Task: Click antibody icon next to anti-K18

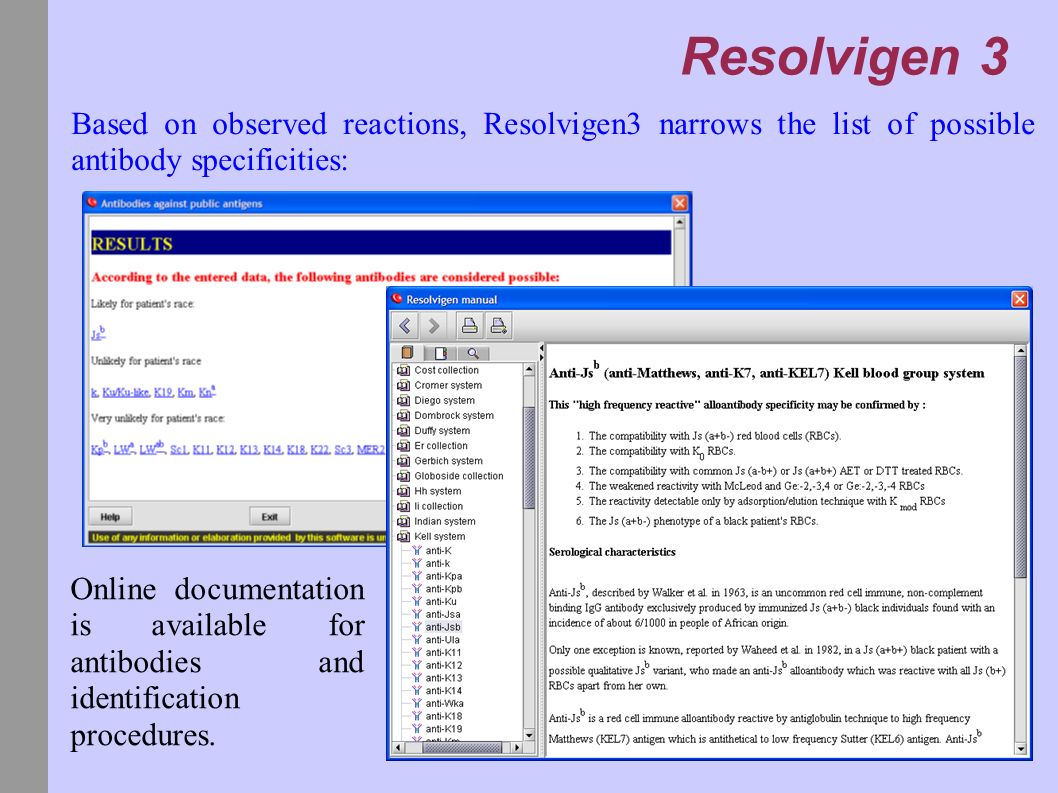Action: pos(417,717)
